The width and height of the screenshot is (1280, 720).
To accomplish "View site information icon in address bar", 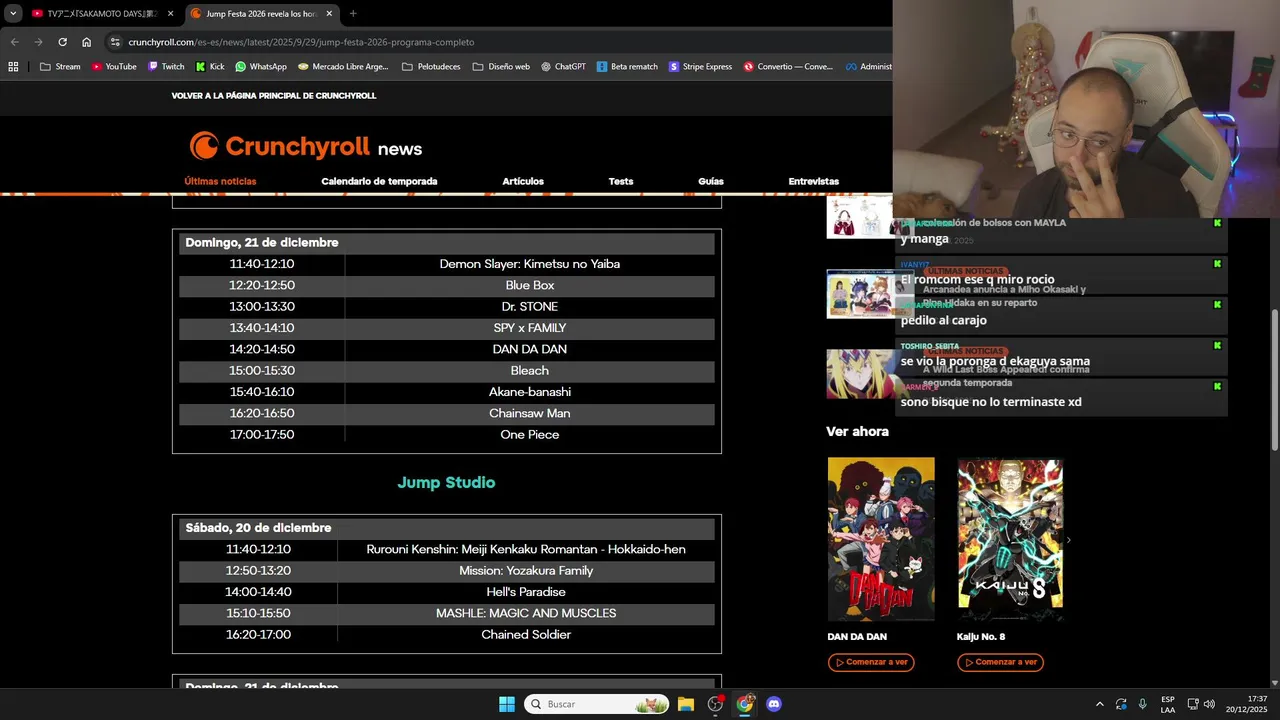I will click(x=115, y=42).
